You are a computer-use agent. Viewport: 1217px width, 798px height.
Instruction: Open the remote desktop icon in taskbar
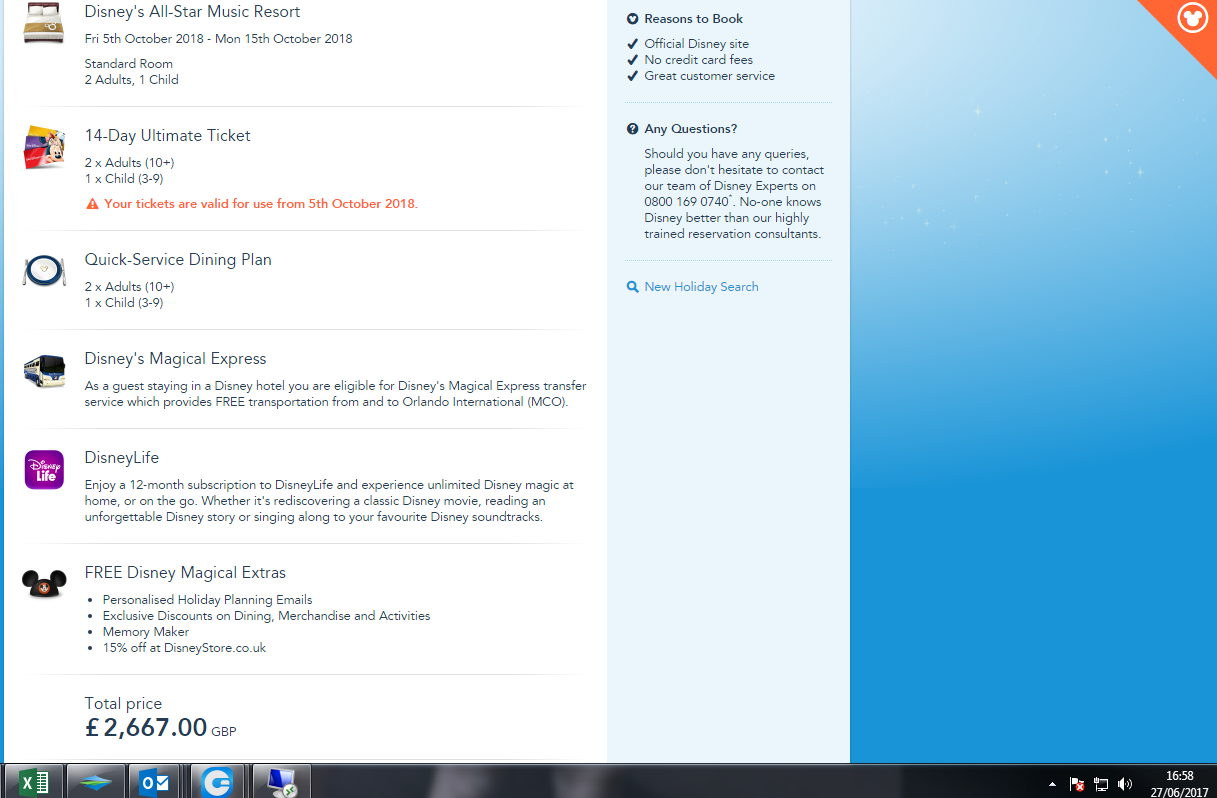[x=280, y=782]
